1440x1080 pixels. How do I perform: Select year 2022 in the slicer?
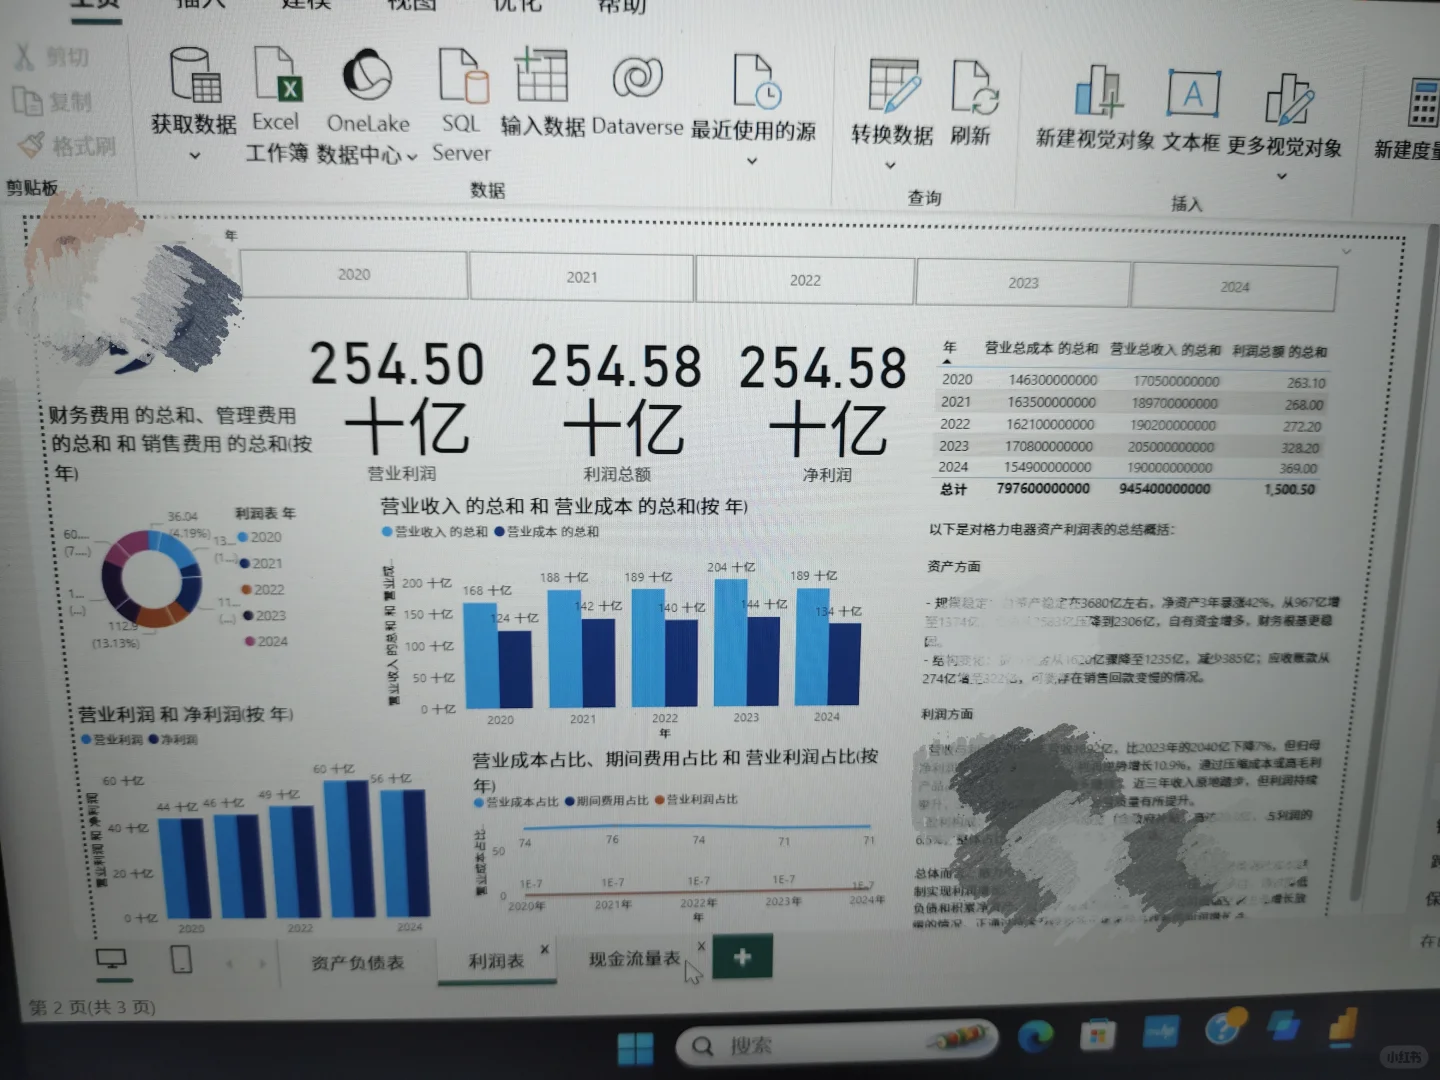805,280
